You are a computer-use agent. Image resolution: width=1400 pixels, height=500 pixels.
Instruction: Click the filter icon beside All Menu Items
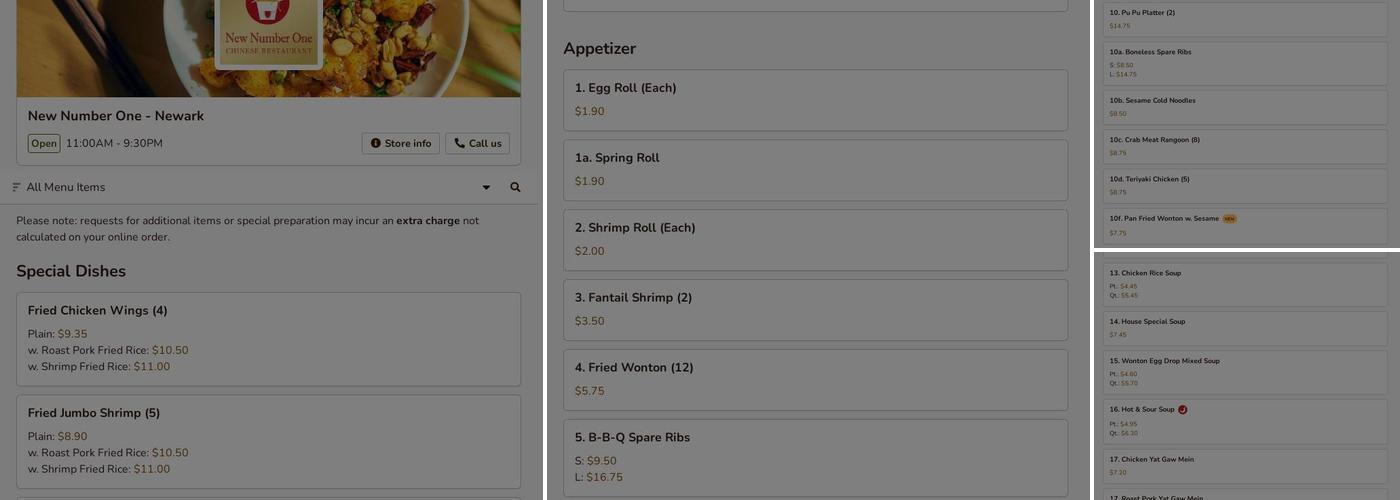coord(17,187)
